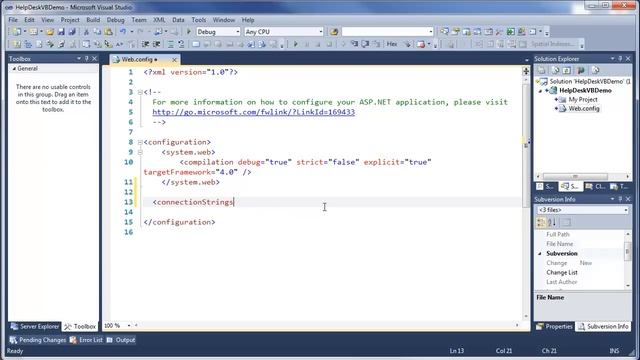Sort Subversion Info properties alphabetically
The width and height of the screenshot is (640, 360).
pos(552,222)
